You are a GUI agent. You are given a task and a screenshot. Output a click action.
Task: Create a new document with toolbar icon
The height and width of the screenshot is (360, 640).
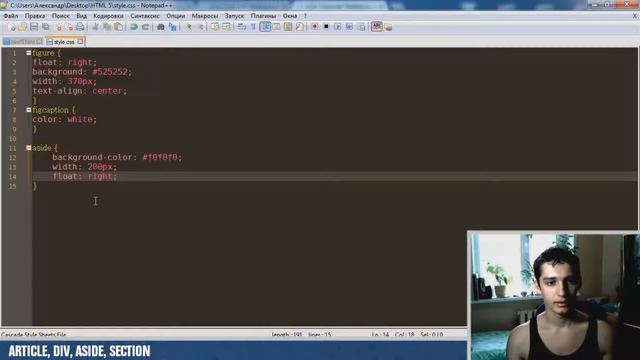11,27
